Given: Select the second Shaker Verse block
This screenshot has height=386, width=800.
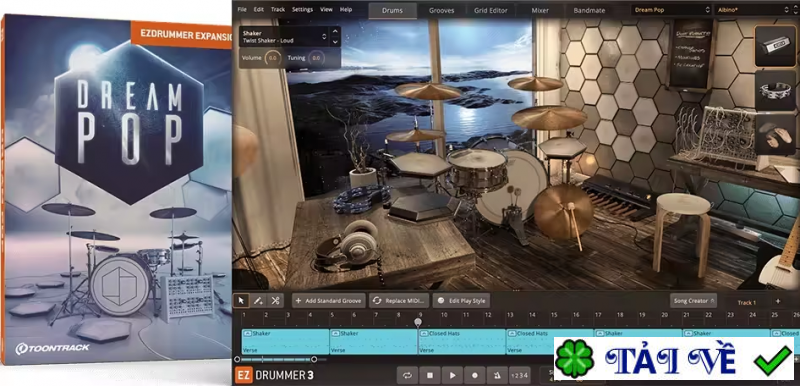Looking at the screenshot, I should point(373,342).
